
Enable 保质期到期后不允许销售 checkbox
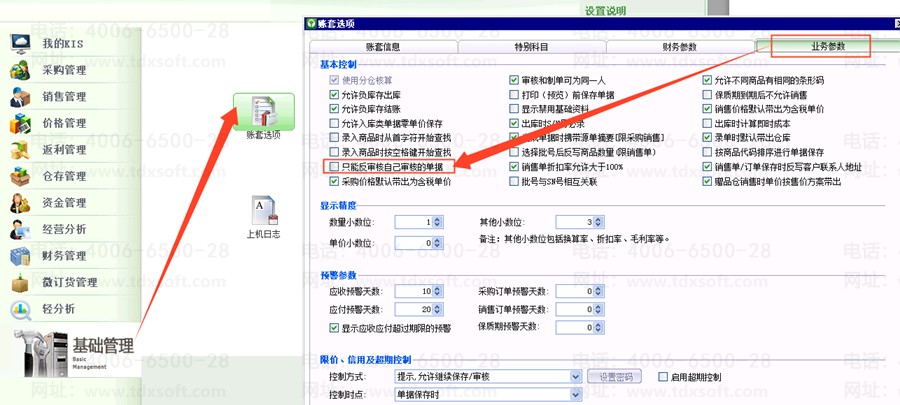click(x=708, y=95)
